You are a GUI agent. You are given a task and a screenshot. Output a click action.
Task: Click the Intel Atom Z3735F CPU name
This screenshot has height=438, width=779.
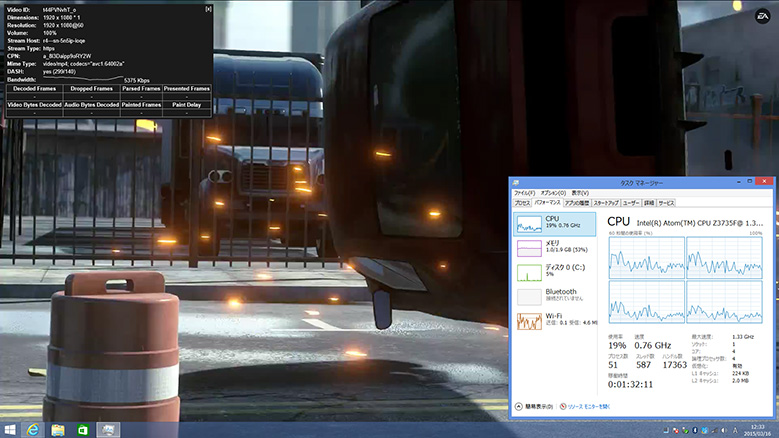[x=700, y=223]
